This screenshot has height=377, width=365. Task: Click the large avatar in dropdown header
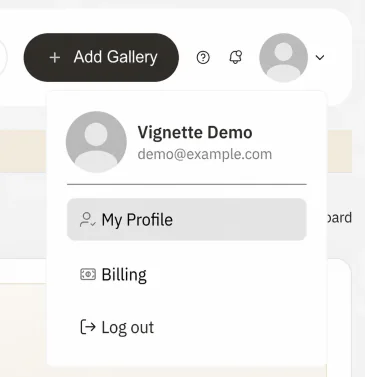[x=96, y=142]
